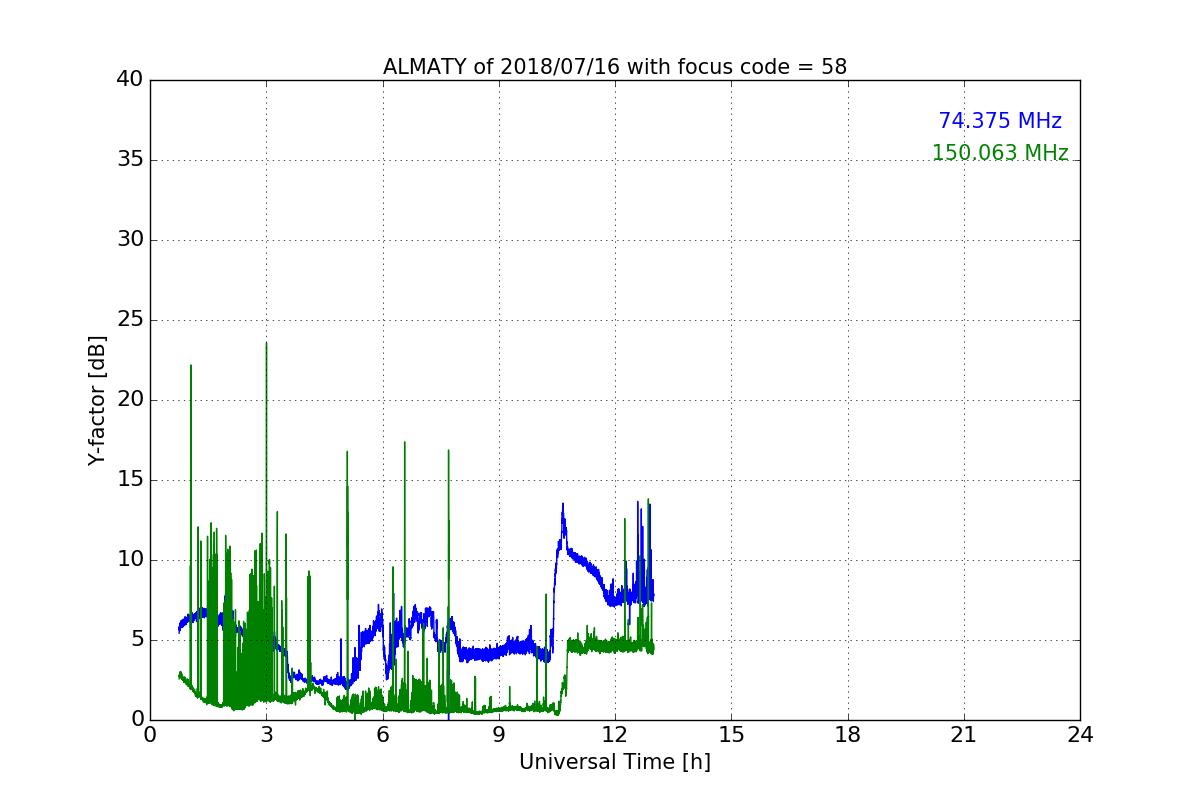
Task: Click the y-axis tick label '40'
Action: pos(129,80)
